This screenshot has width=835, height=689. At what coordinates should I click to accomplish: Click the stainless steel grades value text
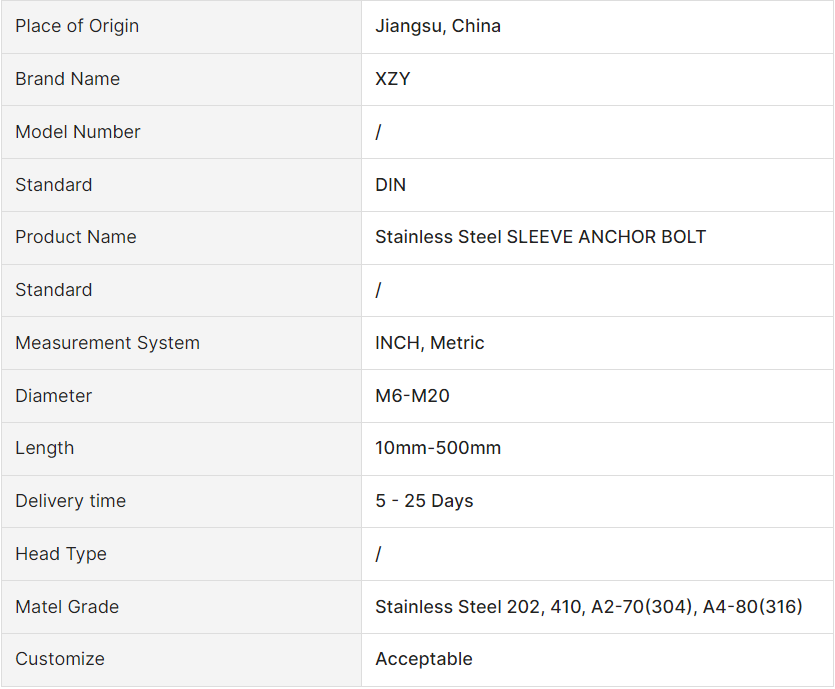pyautogui.click(x=589, y=607)
